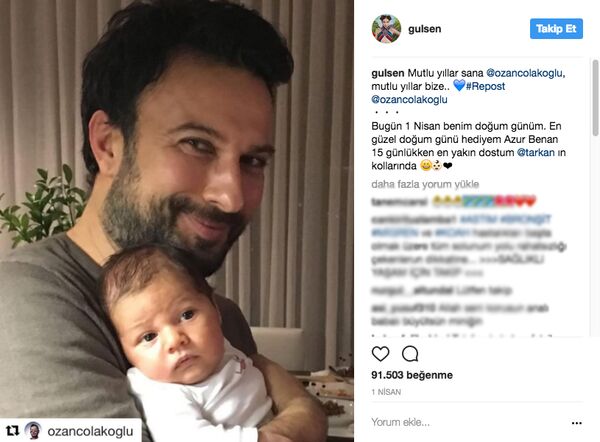Follow gulsen with the Takip Et button
This screenshot has width=600, height=442.
click(556, 29)
